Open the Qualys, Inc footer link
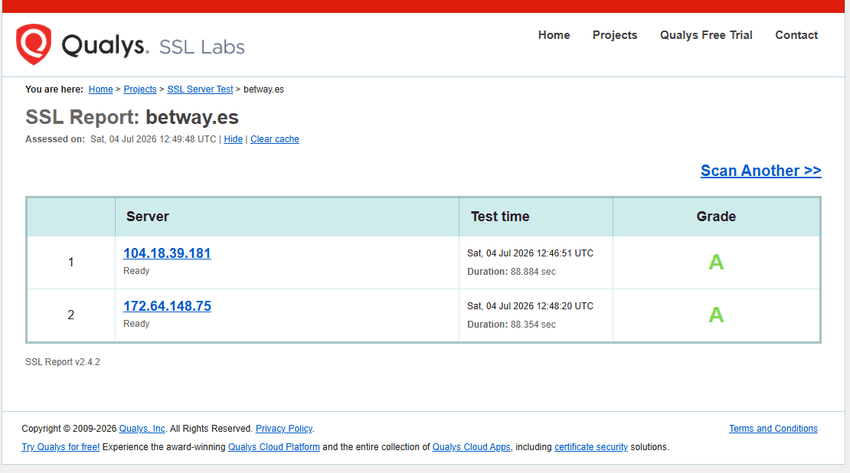The width and height of the screenshot is (850, 473). [x=142, y=429]
